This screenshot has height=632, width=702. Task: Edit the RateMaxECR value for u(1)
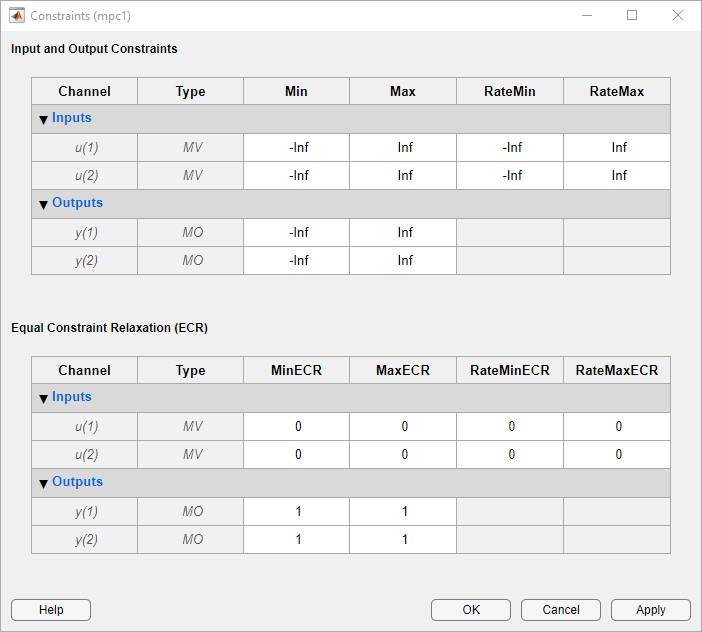[x=617, y=426]
